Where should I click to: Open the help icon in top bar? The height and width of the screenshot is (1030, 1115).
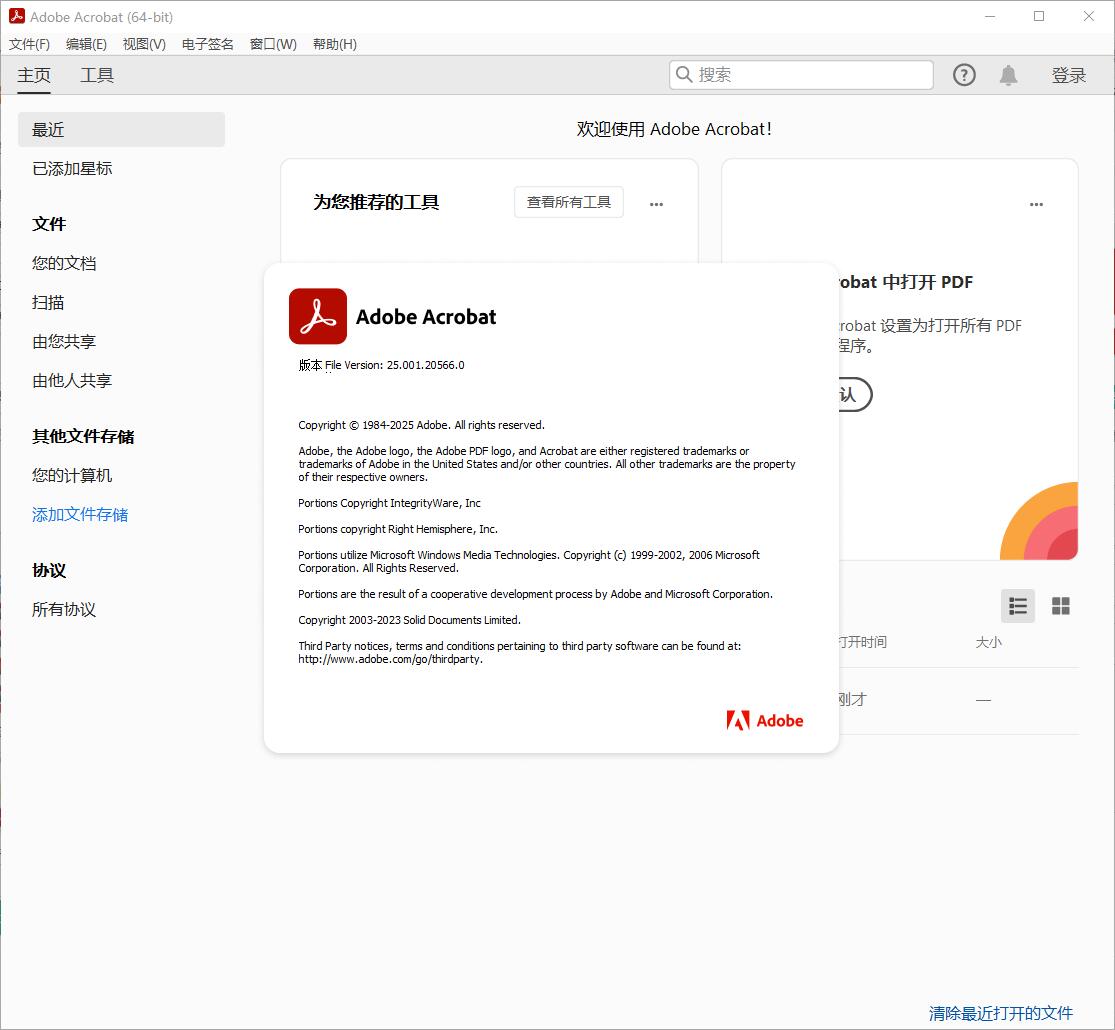click(963, 74)
